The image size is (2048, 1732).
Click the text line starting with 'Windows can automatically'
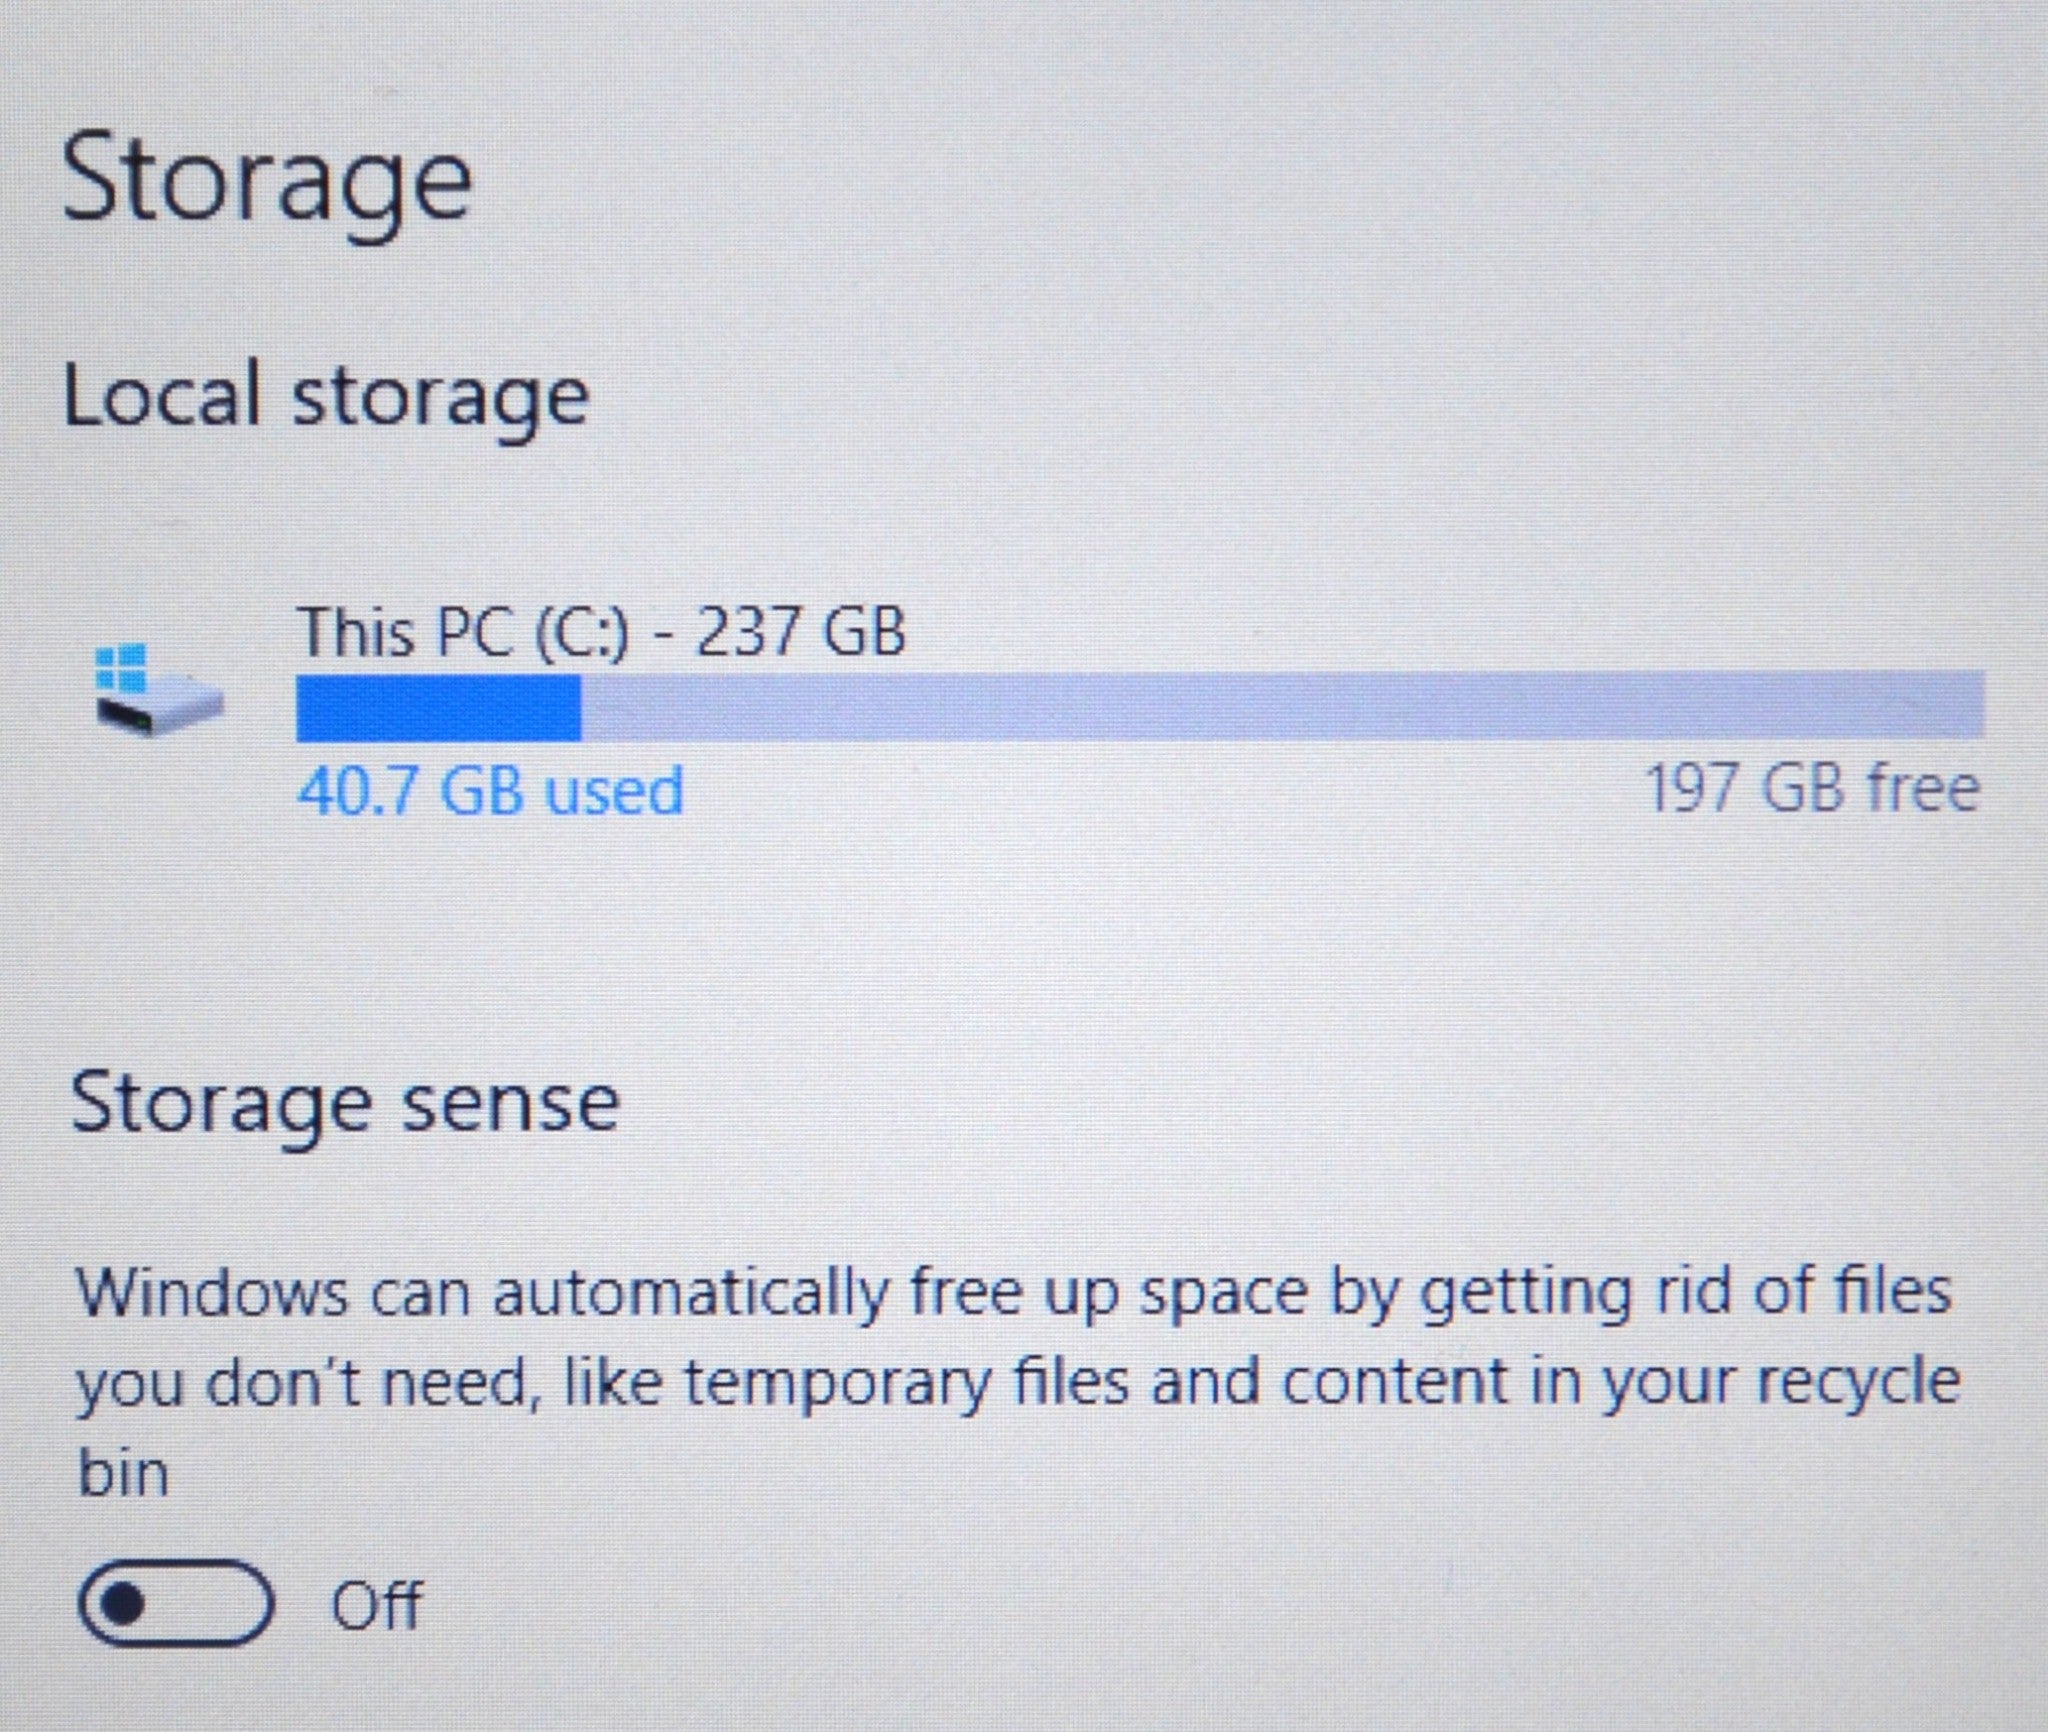pos(1014,1295)
